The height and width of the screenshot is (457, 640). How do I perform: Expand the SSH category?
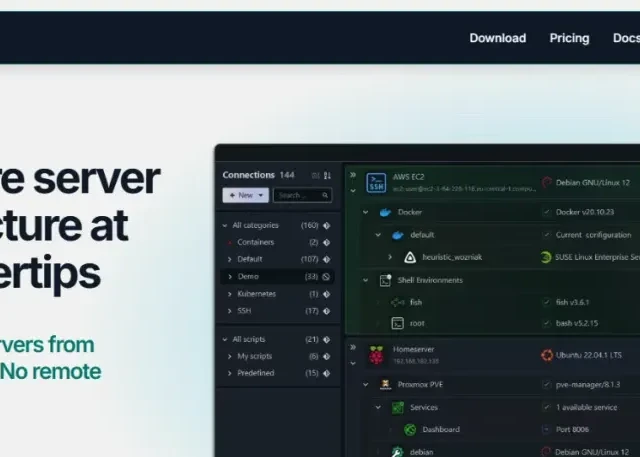[229, 311]
